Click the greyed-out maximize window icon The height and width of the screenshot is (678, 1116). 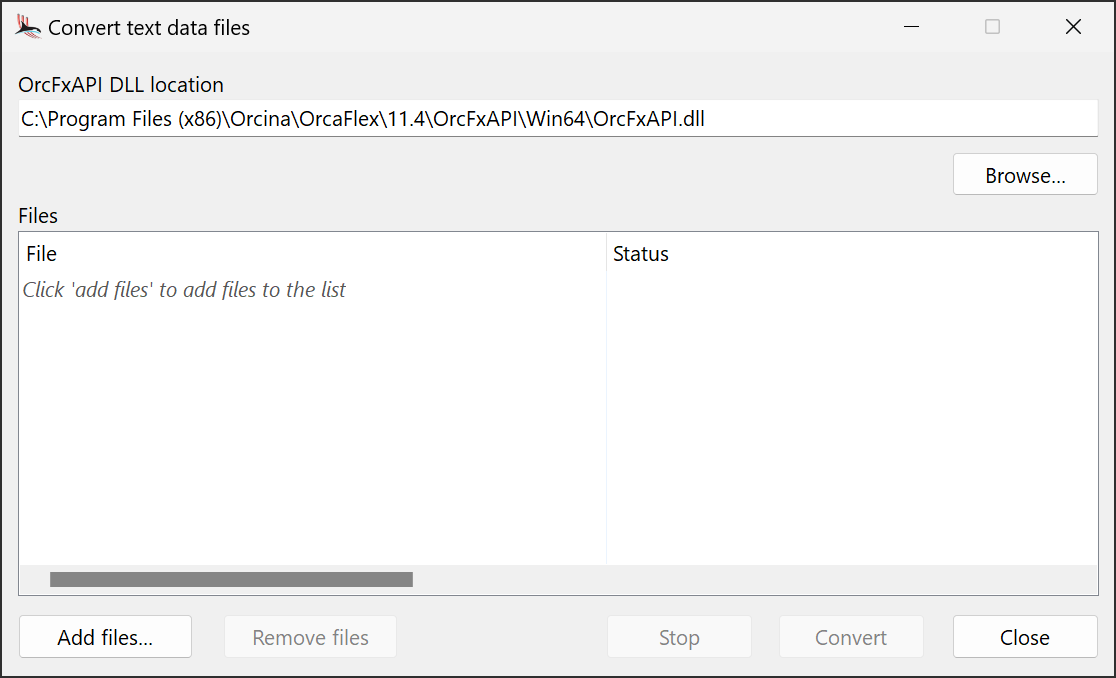pyautogui.click(x=992, y=27)
